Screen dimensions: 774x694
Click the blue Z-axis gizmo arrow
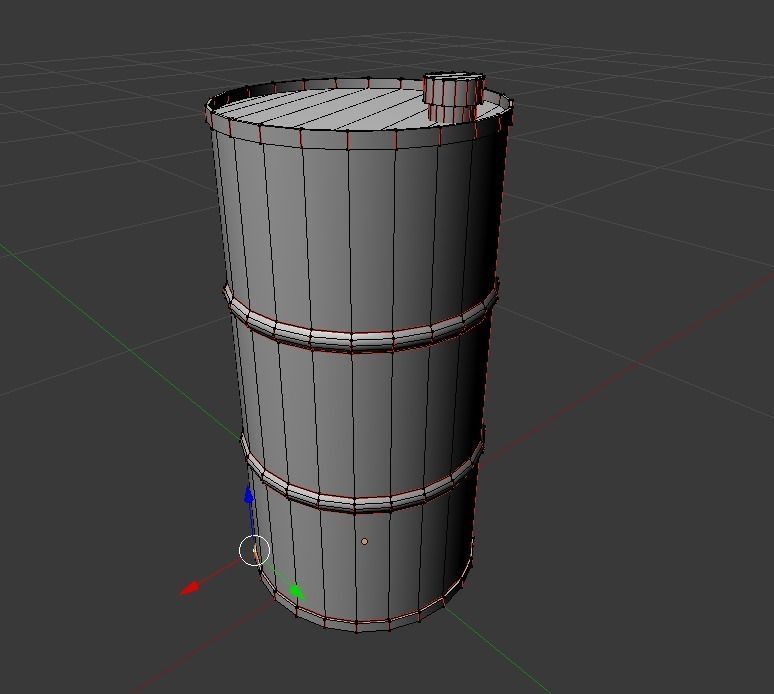(x=249, y=496)
